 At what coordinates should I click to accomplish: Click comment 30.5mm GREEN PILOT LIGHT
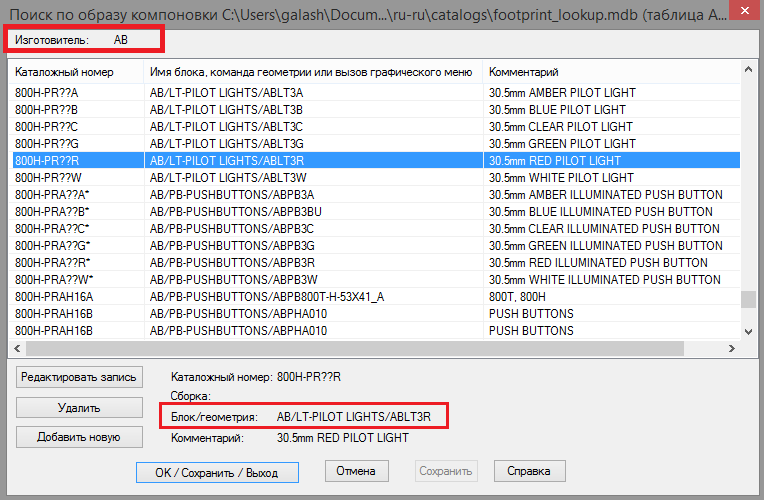(562, 144)
